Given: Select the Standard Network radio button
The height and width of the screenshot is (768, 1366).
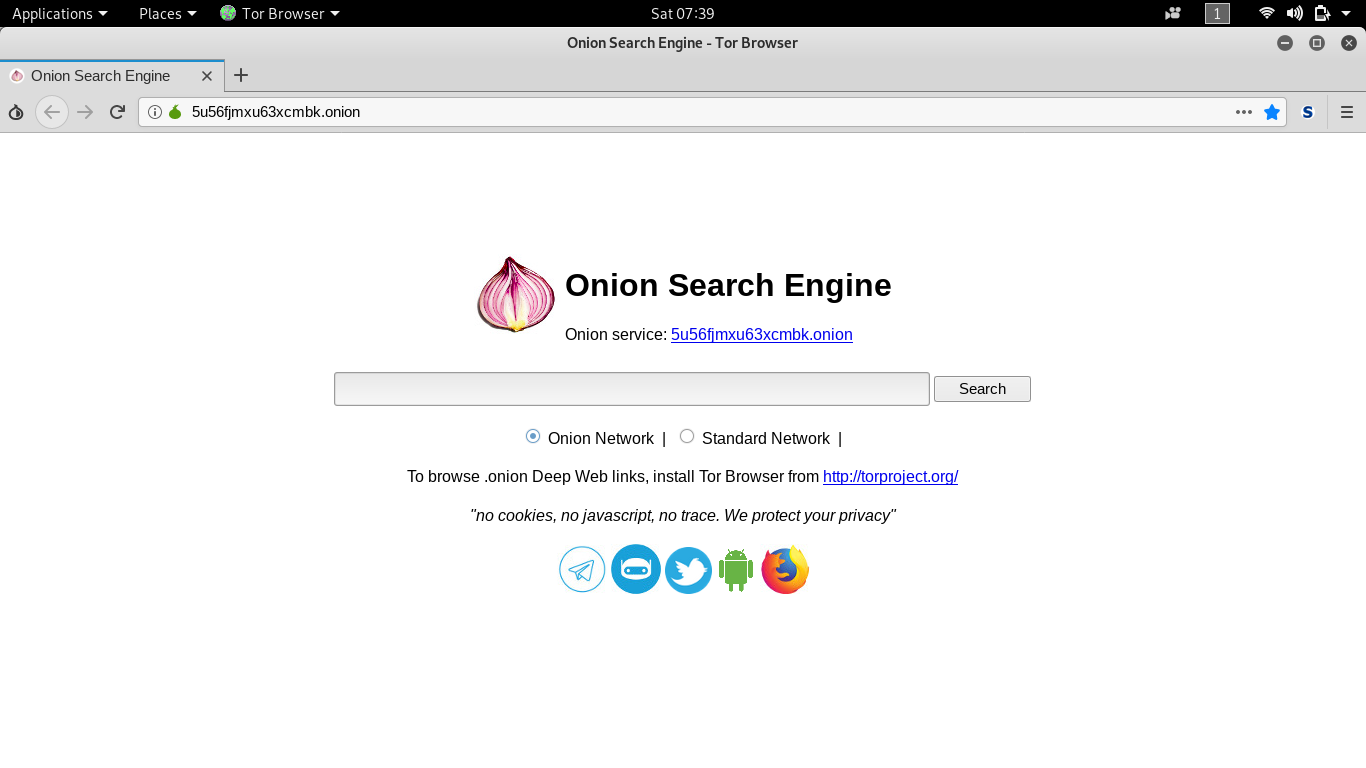Looking at the screenshot, I should coord(687,436).
